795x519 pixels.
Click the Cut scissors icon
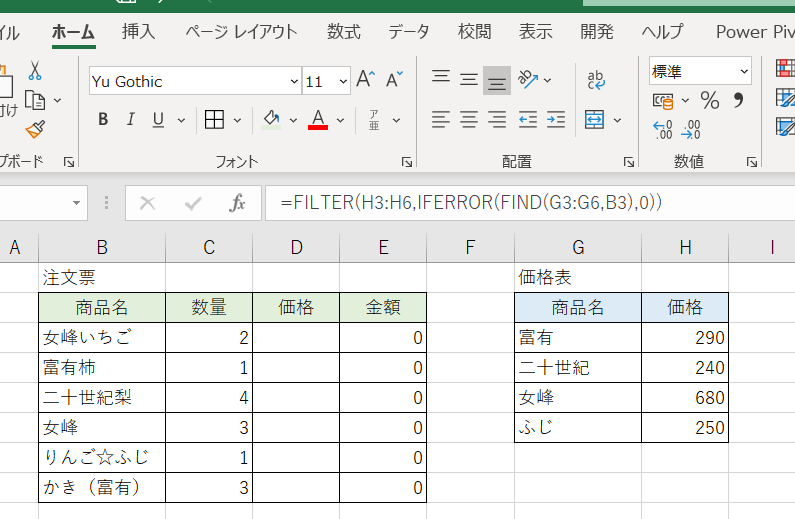coord(34,70)
